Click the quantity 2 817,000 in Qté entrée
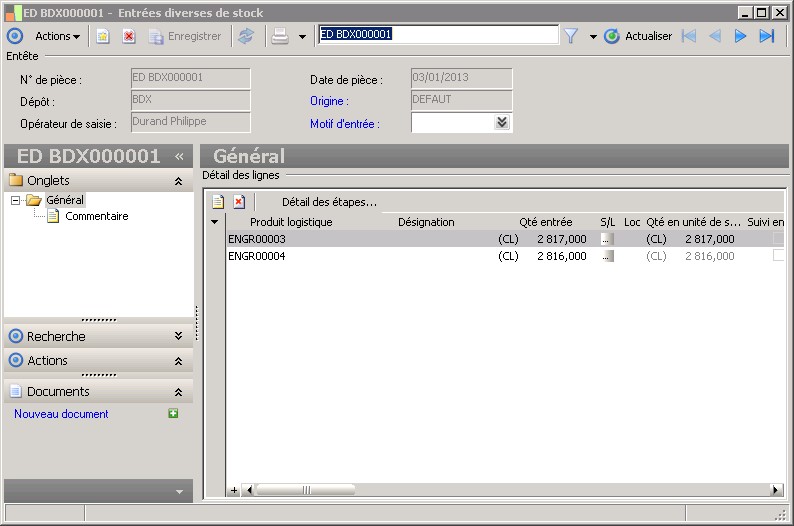Image resolution: width=794 pixels, height=526 pixels. pos(562,239)
